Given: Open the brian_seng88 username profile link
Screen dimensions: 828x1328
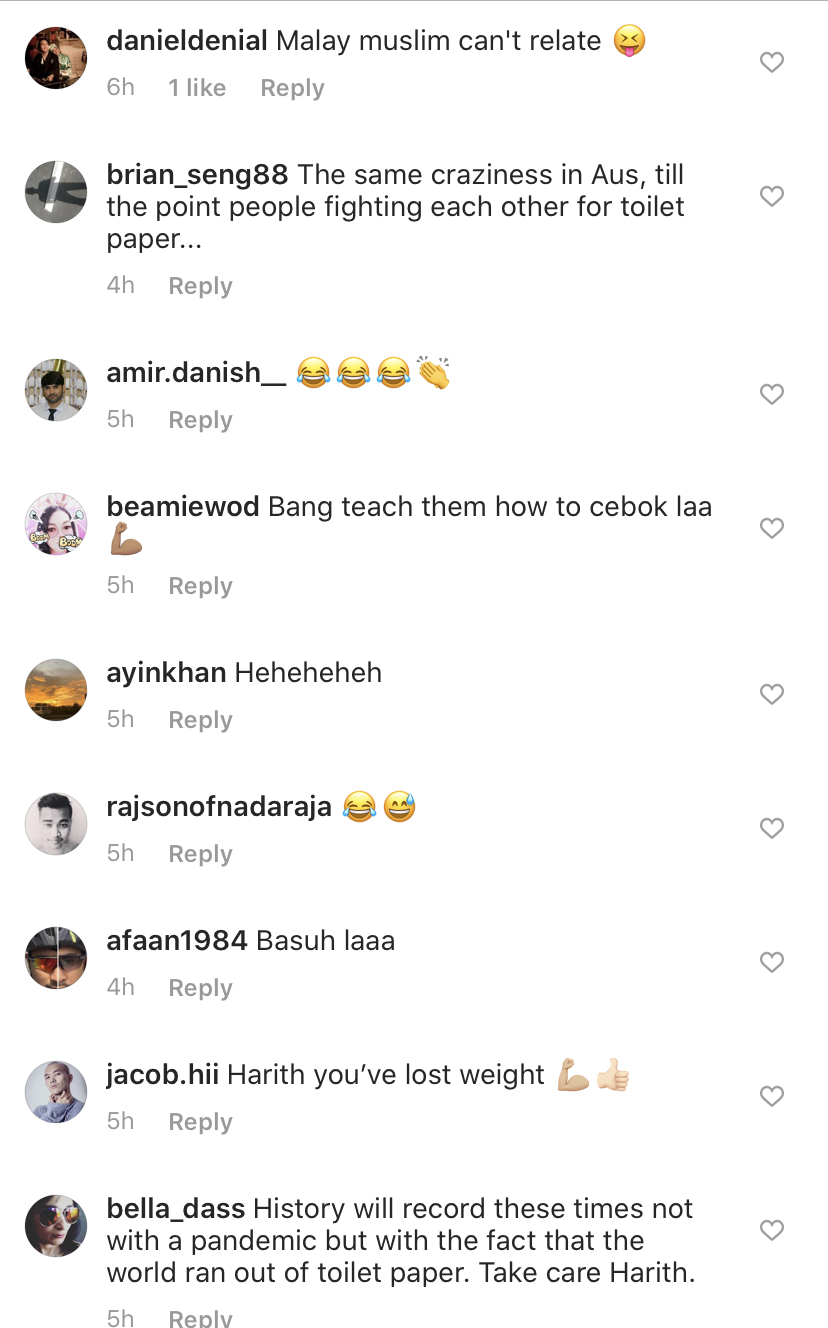Looking at the screenshot, I should (197, 175).
